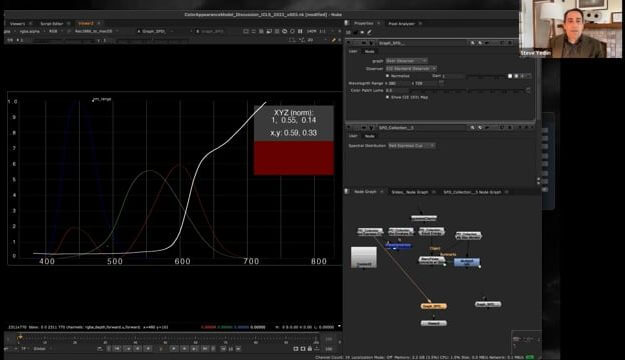This screenshot has width=625, height=360.
Task: Toggle Show CIE 1931 Map checkbox
Action: (x=387, y=97)
